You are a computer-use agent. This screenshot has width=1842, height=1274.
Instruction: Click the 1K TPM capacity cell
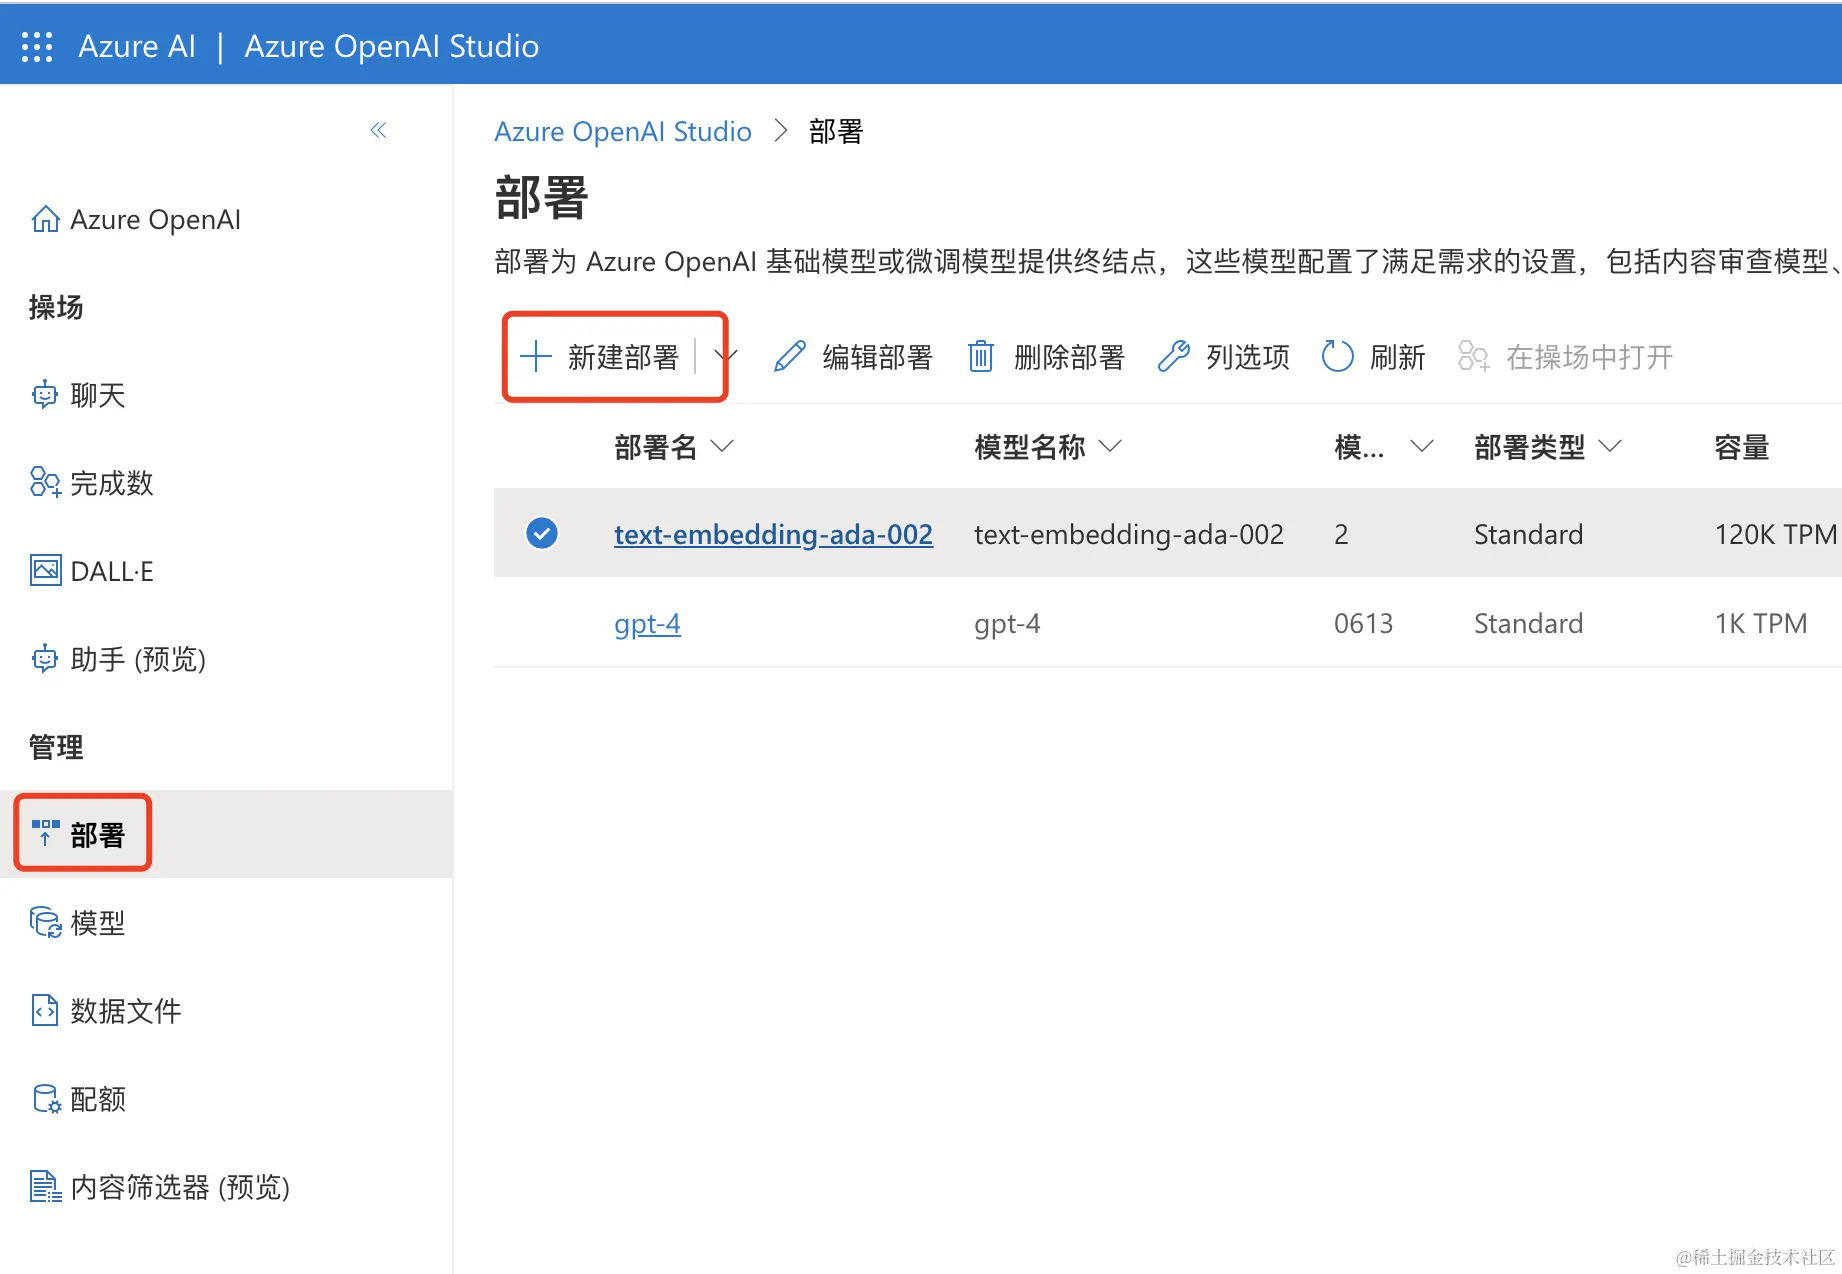point(1761,623)
